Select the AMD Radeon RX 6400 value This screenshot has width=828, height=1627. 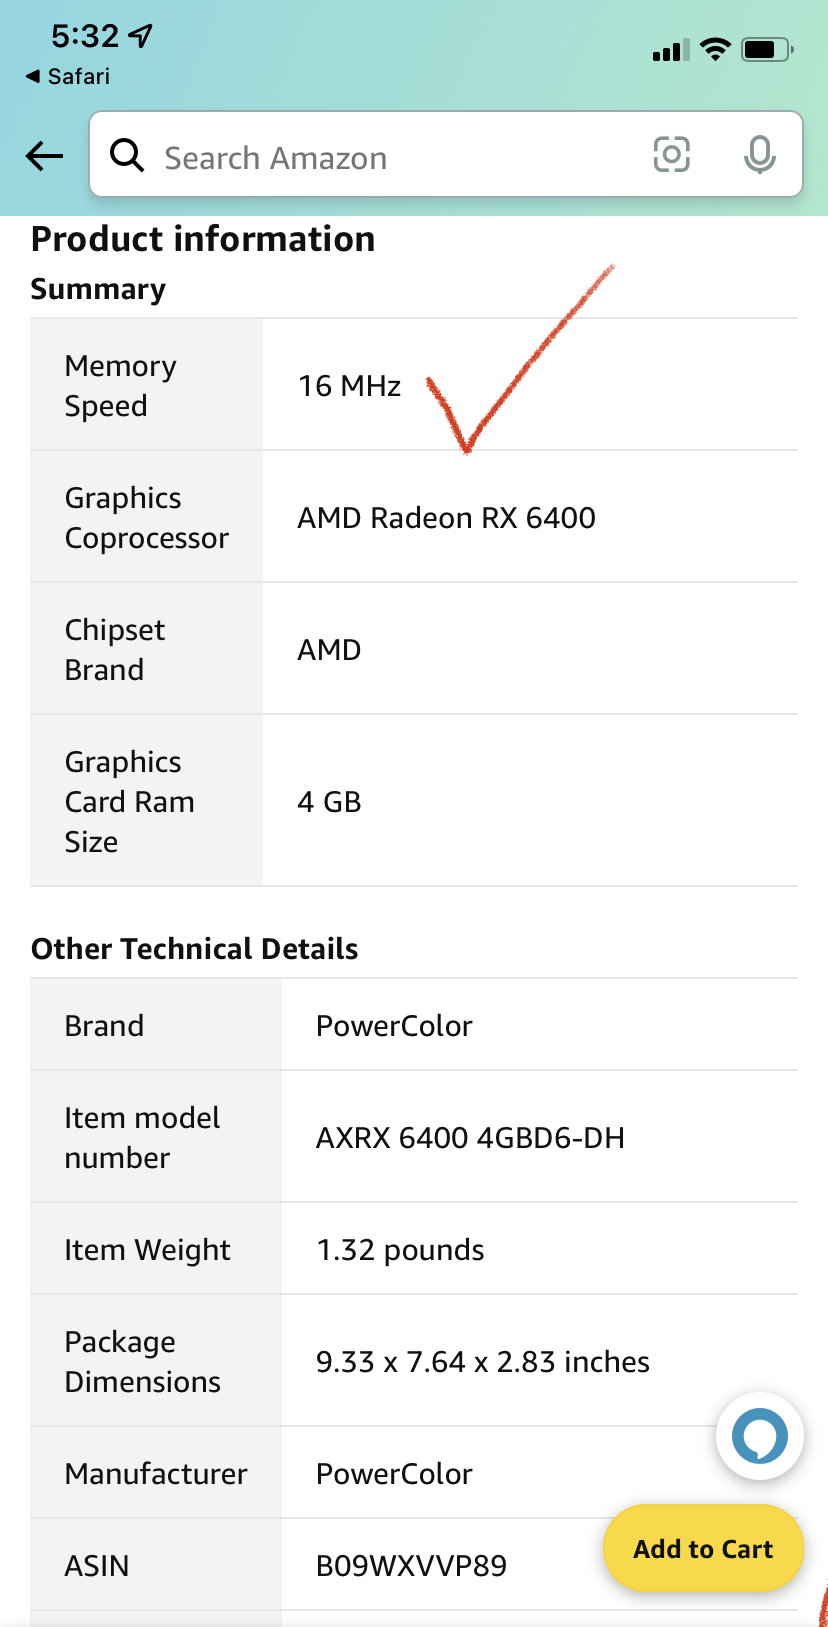[x=446, y=518]
